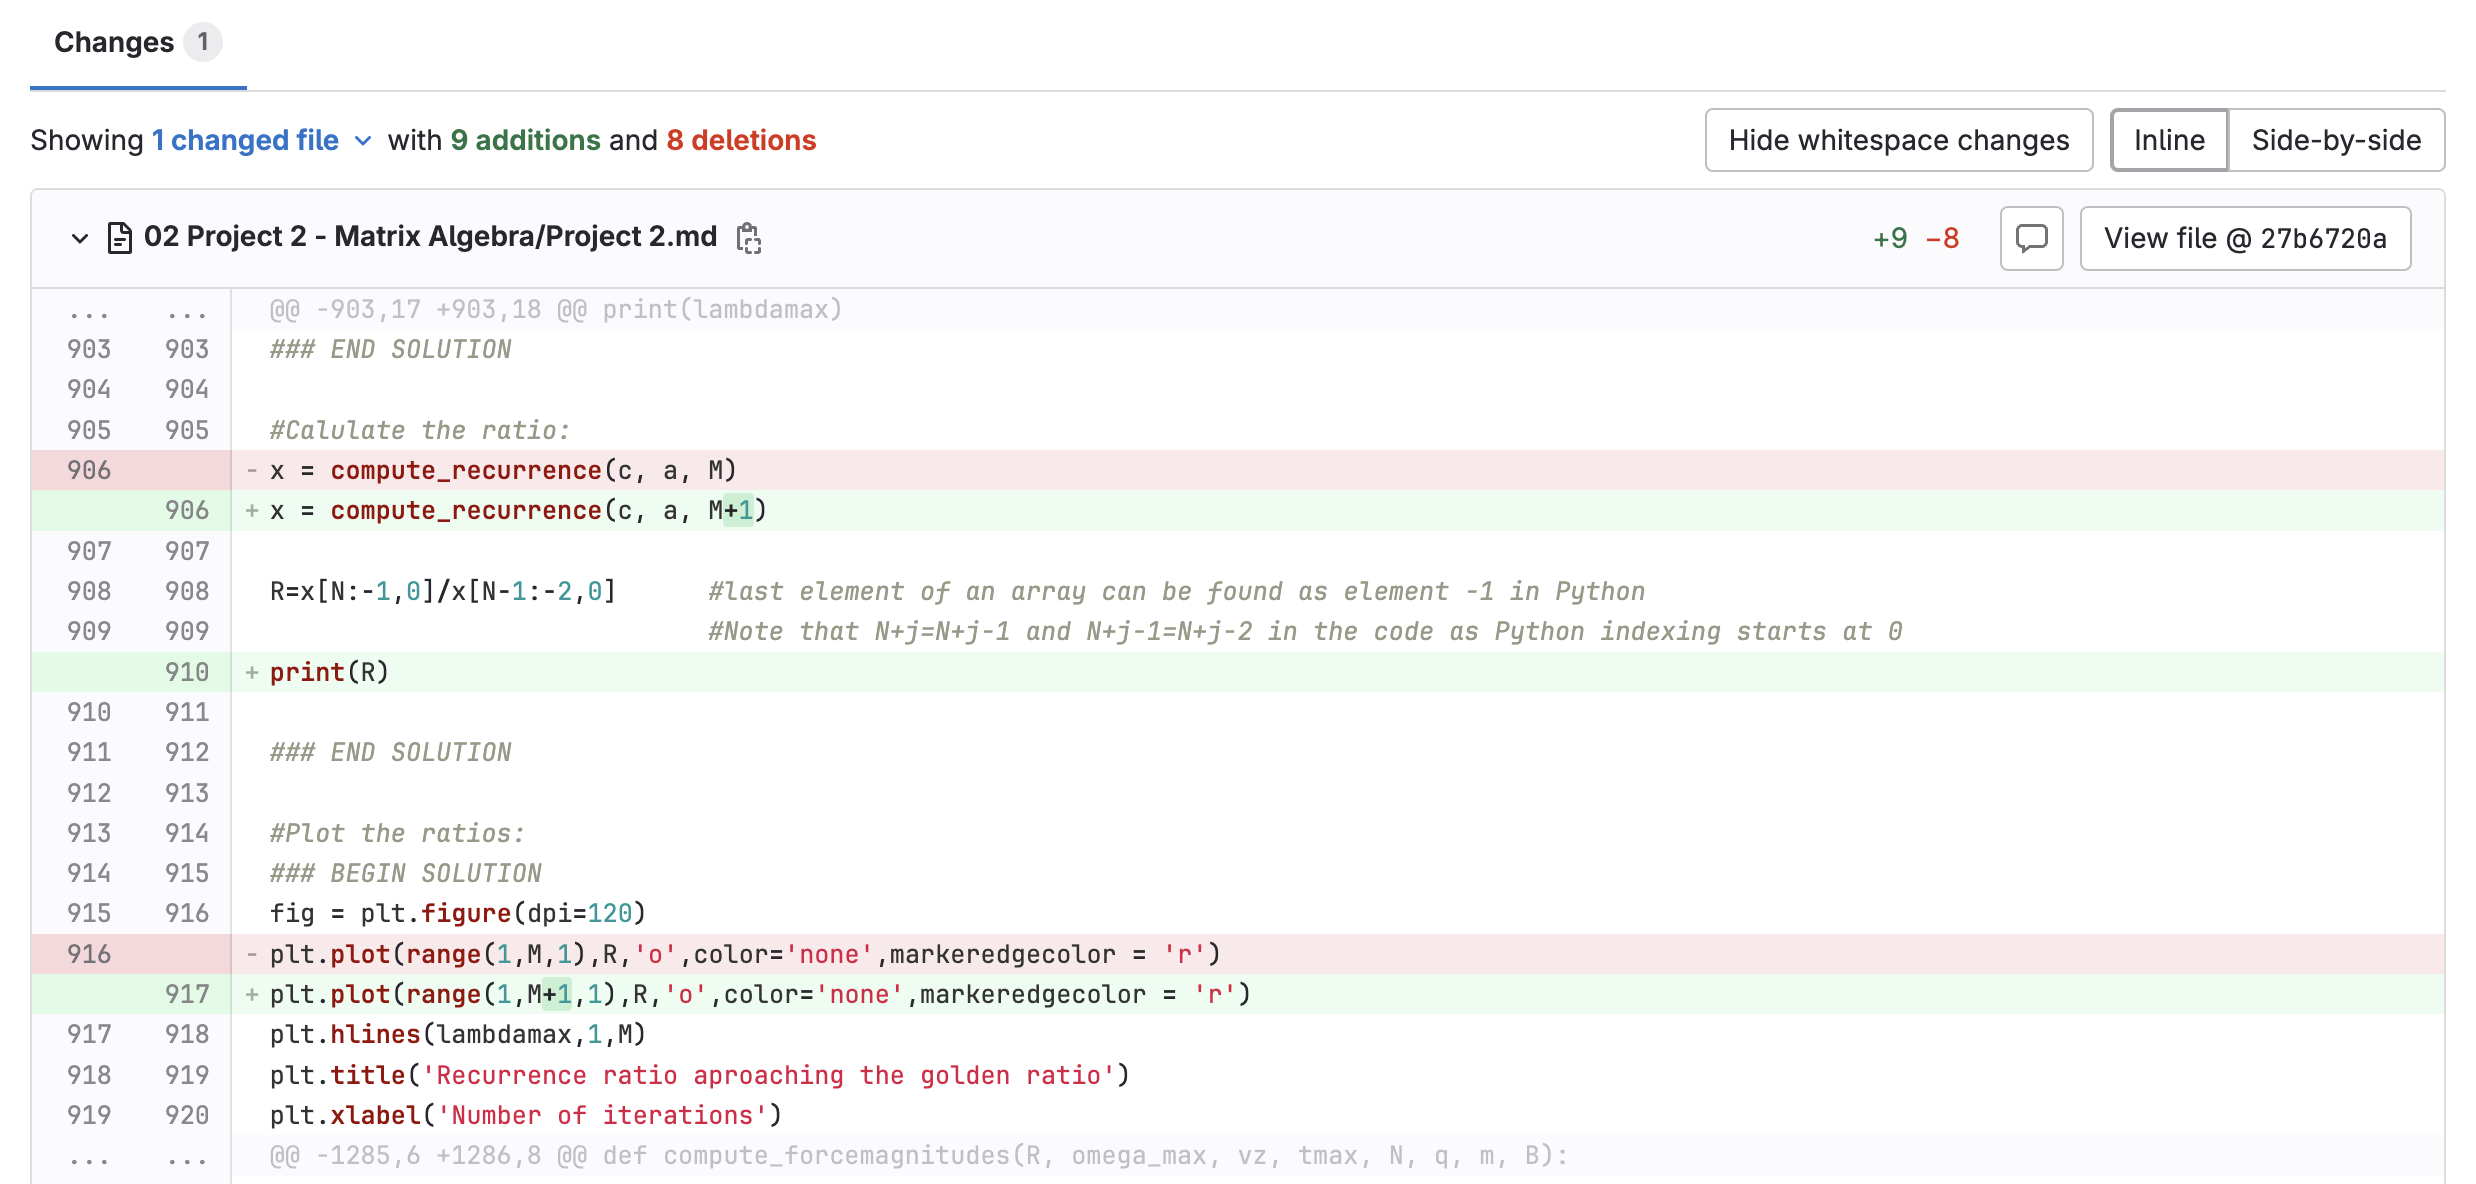
Task: Click the file document icon beside filename
Action: tap(120, 238)
